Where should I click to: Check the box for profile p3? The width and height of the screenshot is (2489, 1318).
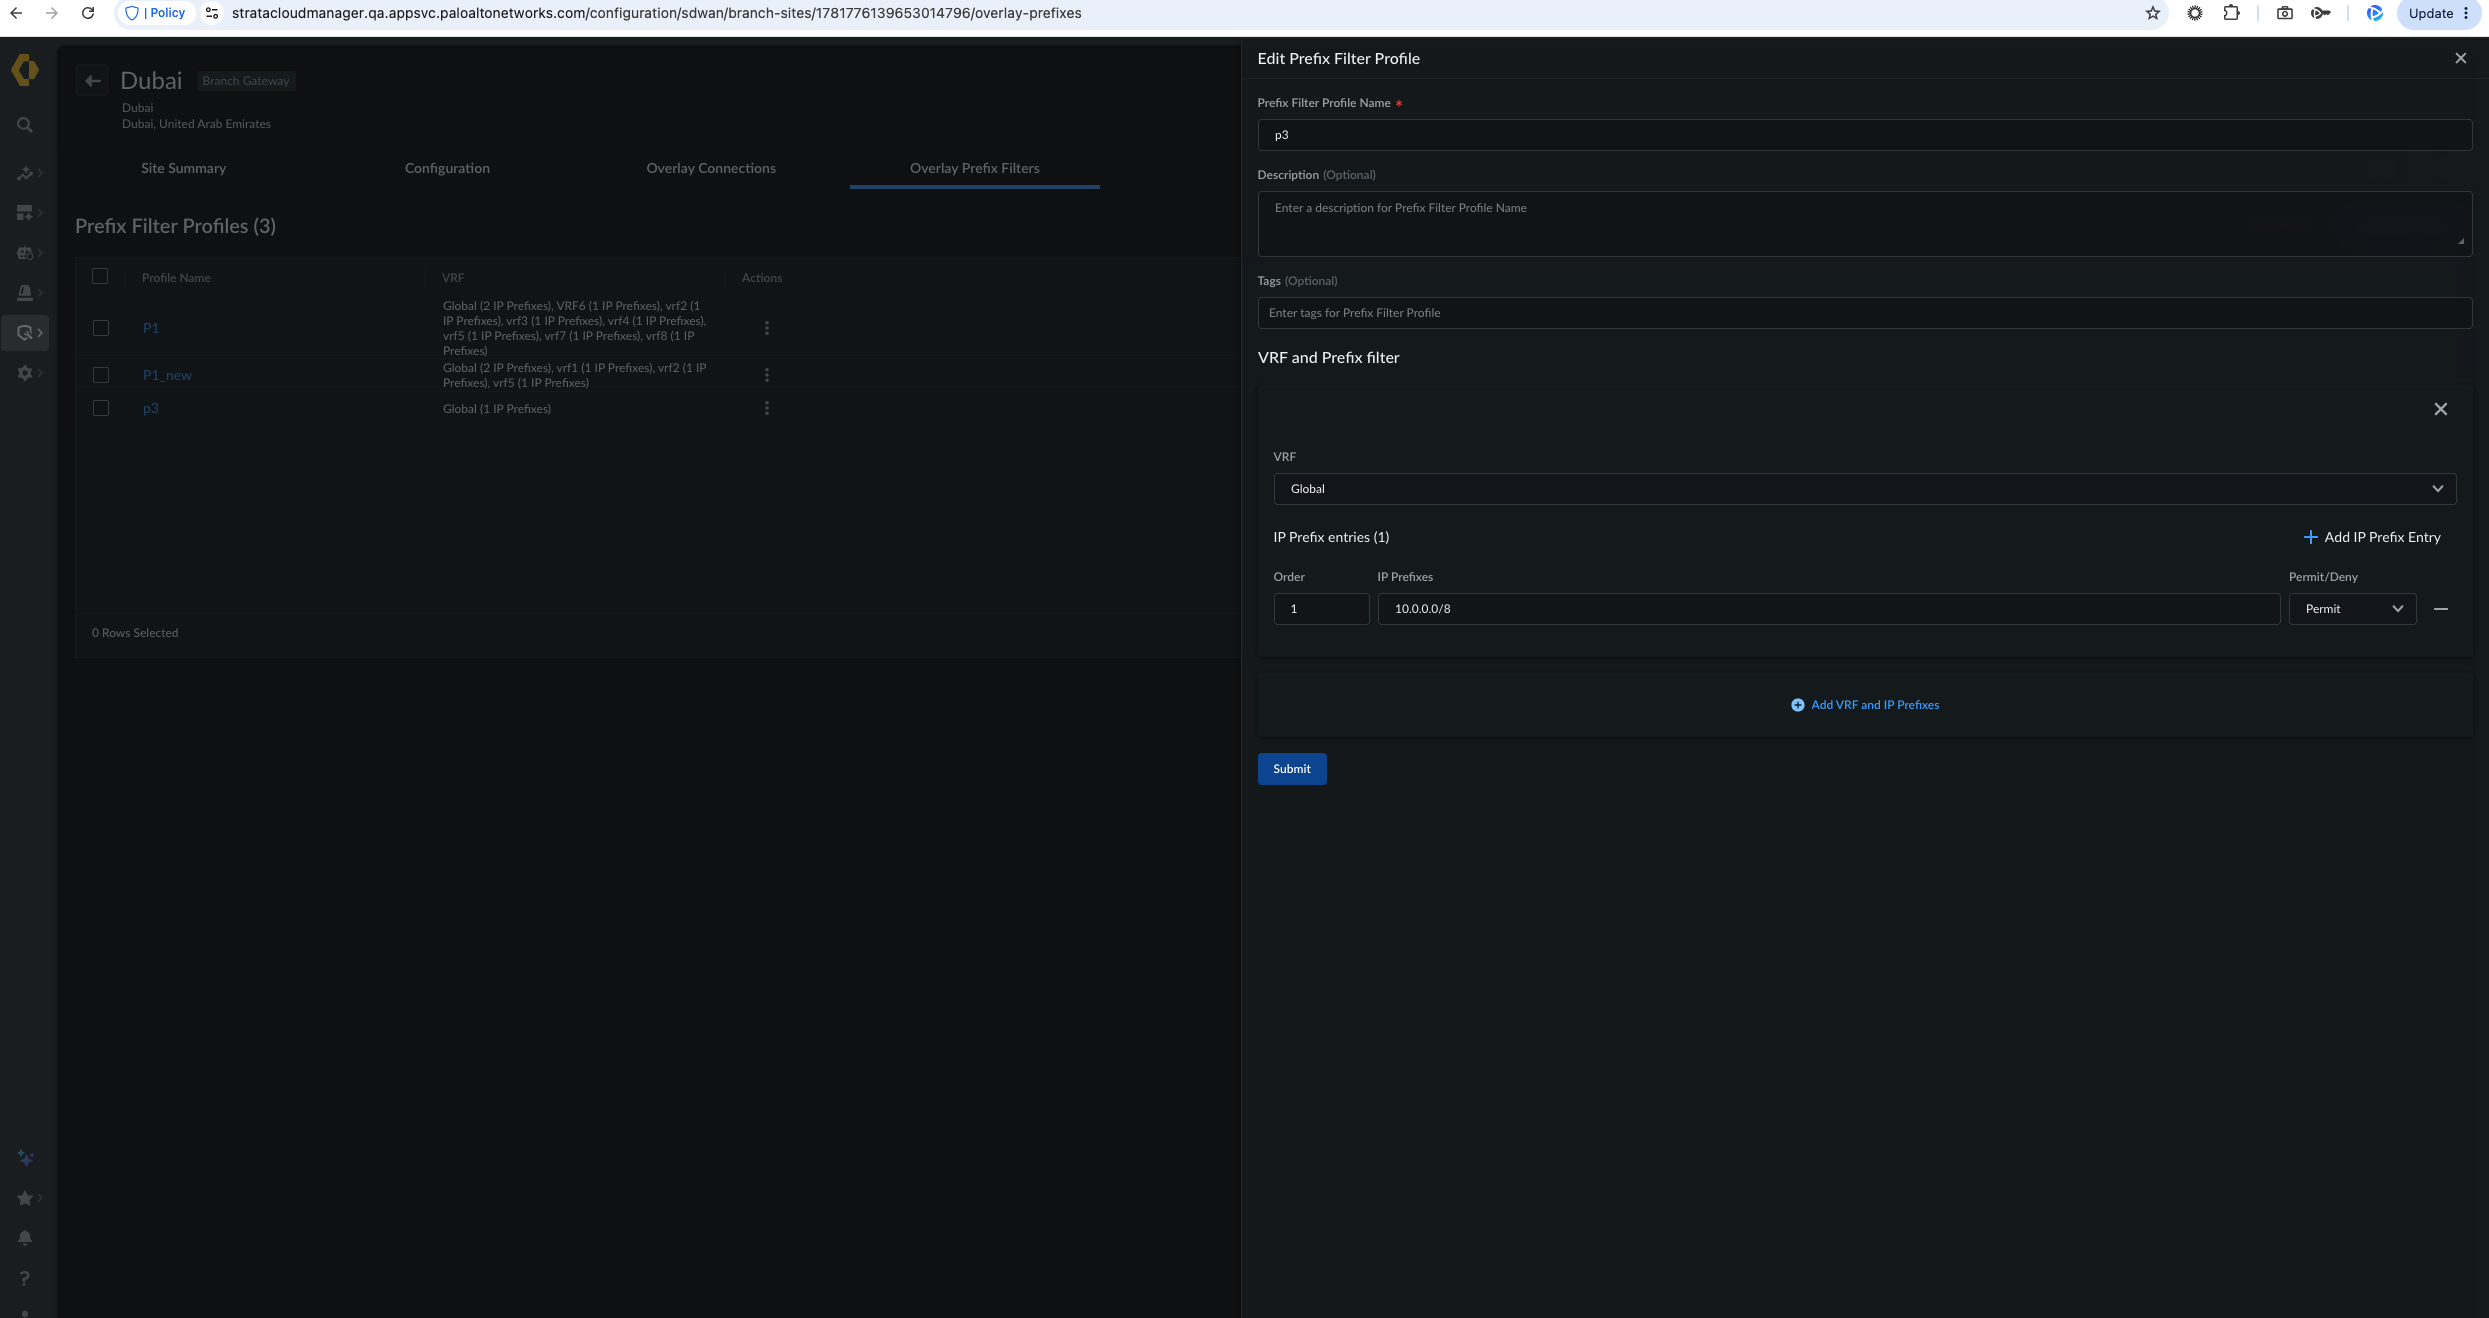[101, 408]
